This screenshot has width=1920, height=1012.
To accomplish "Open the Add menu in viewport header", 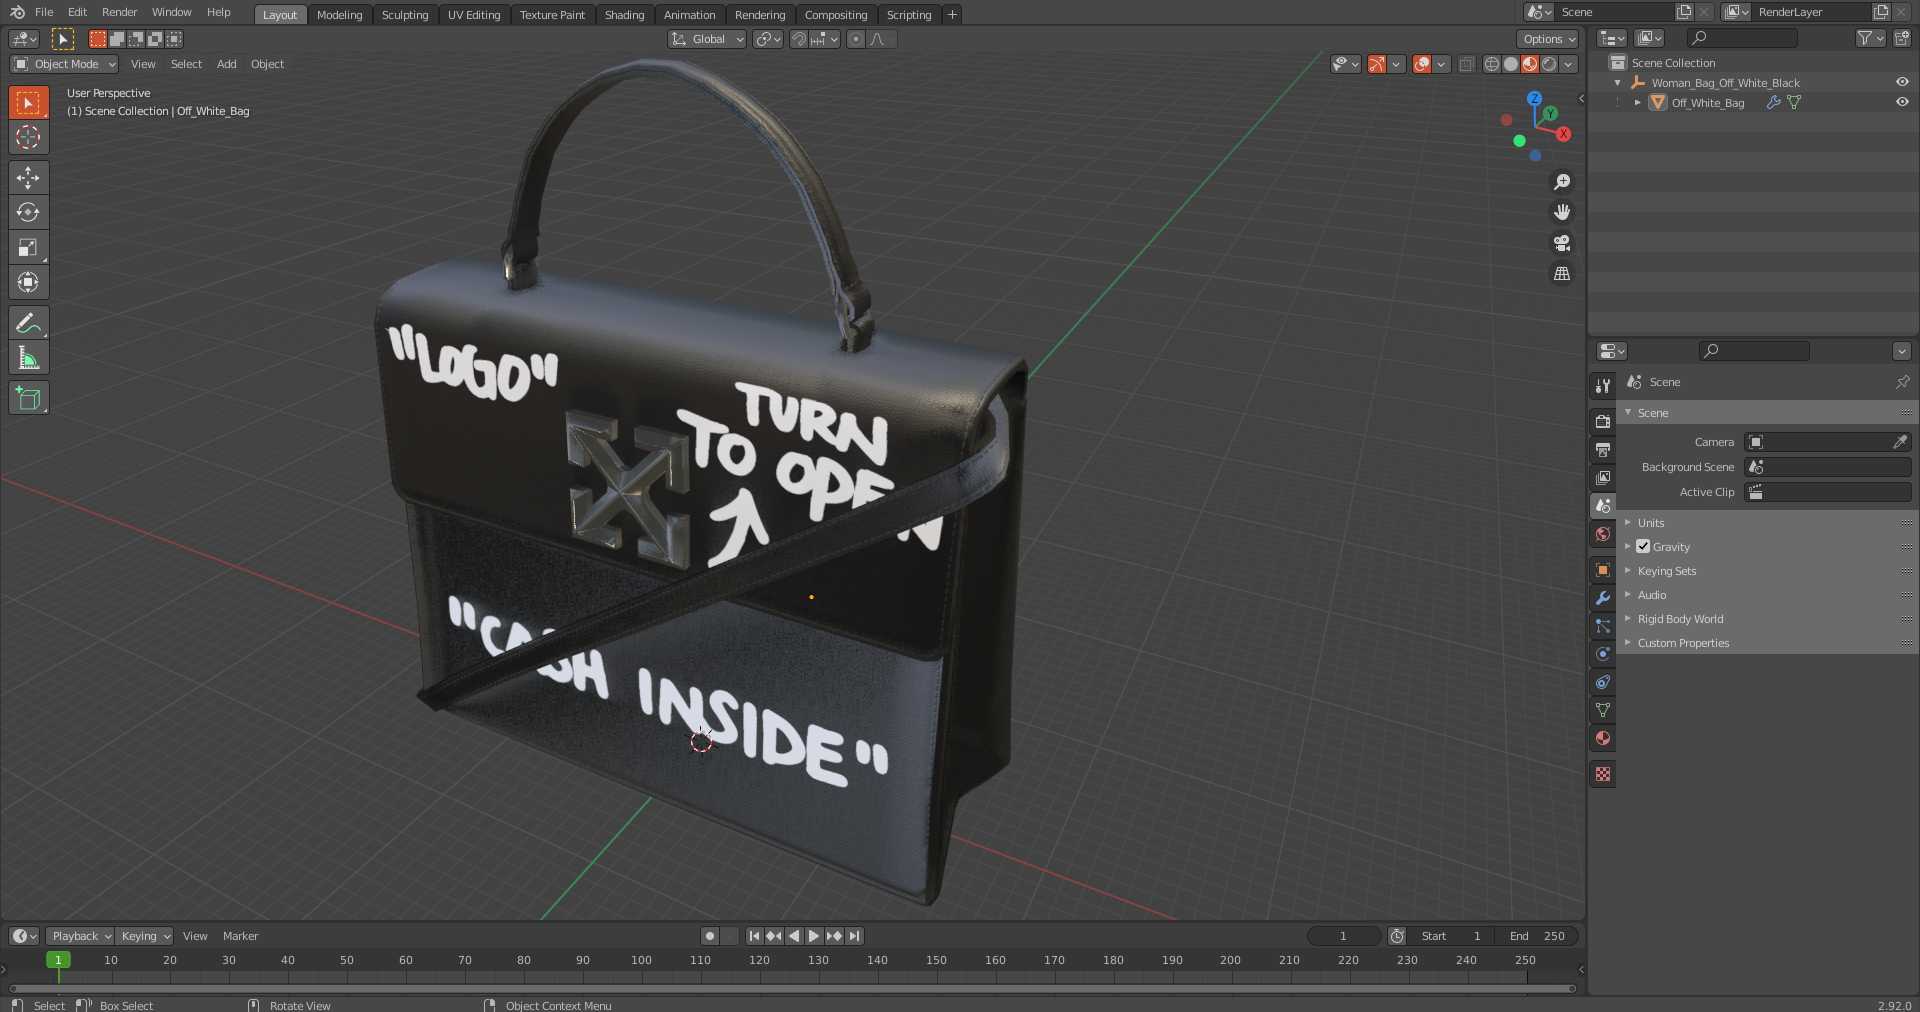I will point(227,64).
